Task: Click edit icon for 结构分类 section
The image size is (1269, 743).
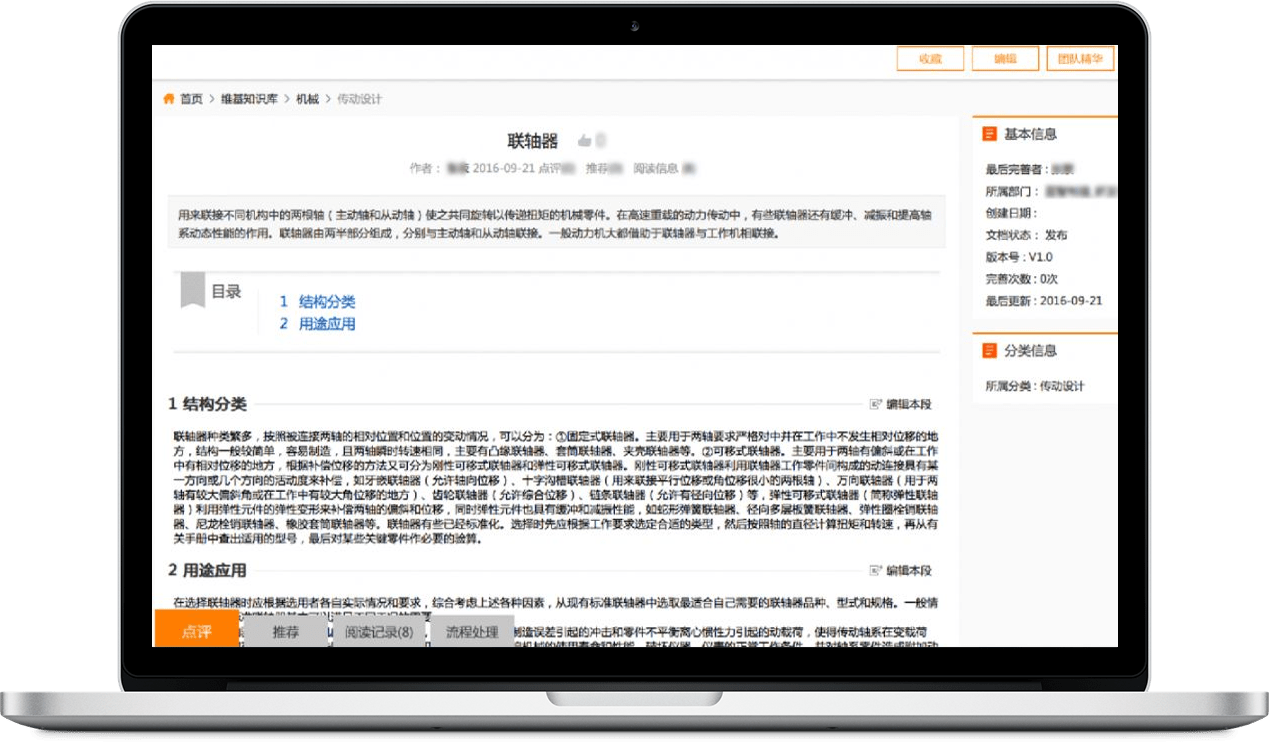Action: point(876,404)
